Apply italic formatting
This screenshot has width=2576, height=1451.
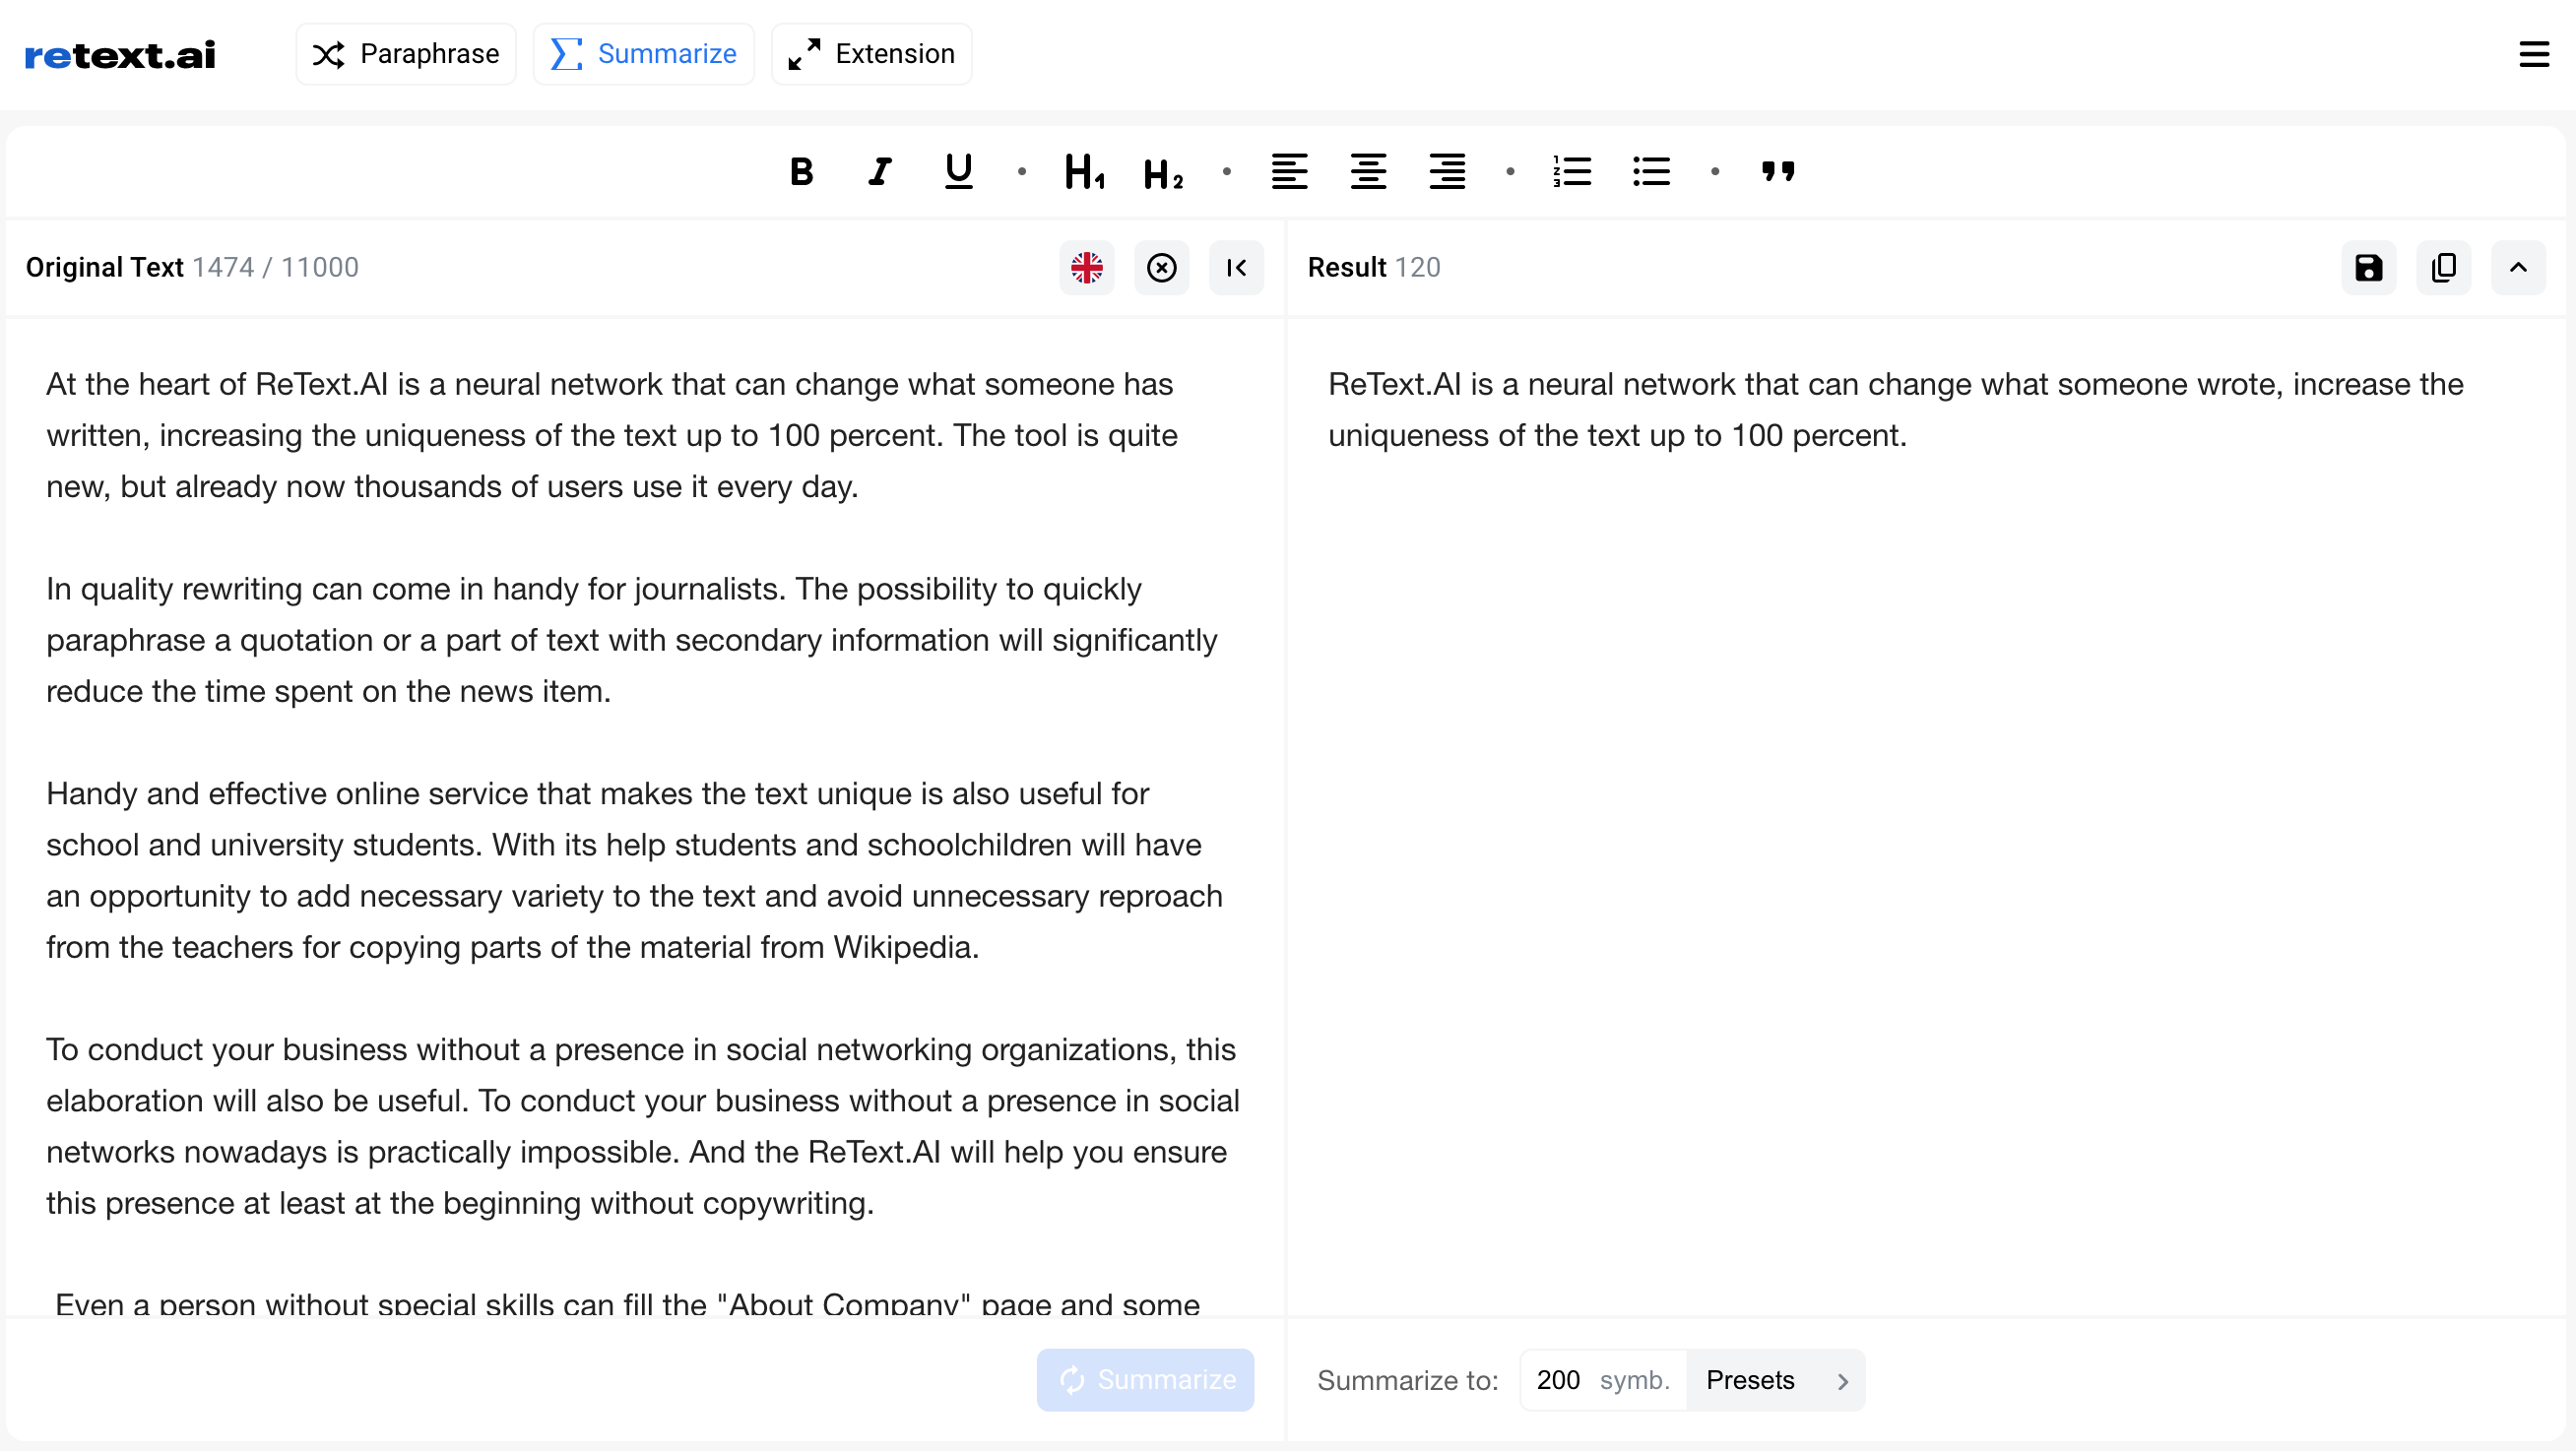click(879, 171)
